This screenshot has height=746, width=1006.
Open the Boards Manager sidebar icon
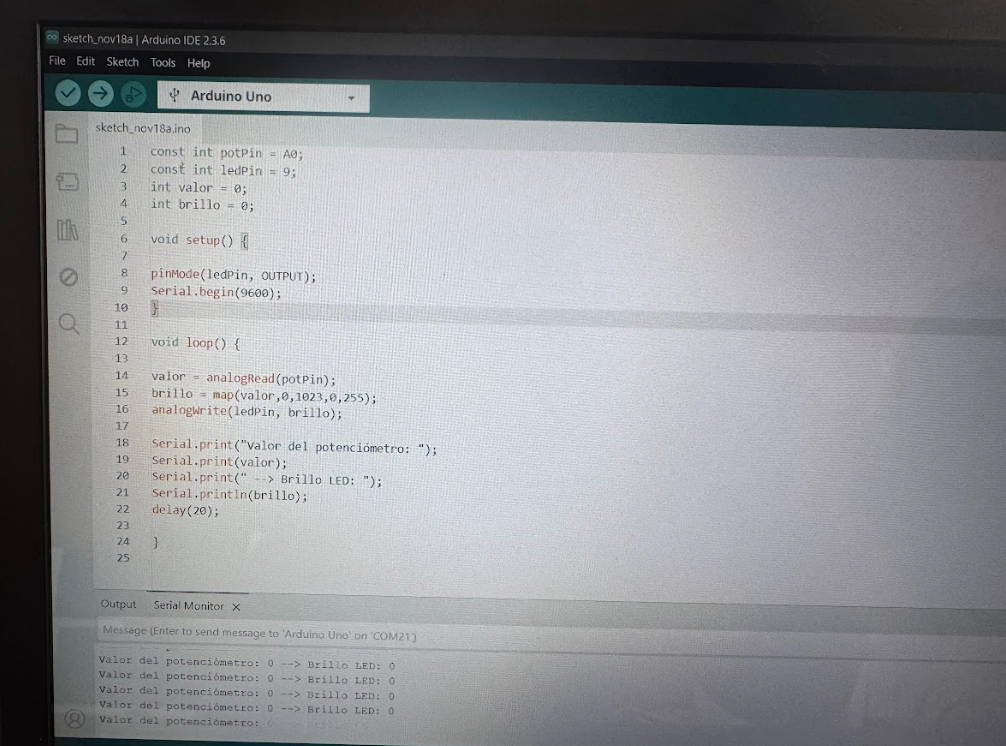tap(67, 181)
